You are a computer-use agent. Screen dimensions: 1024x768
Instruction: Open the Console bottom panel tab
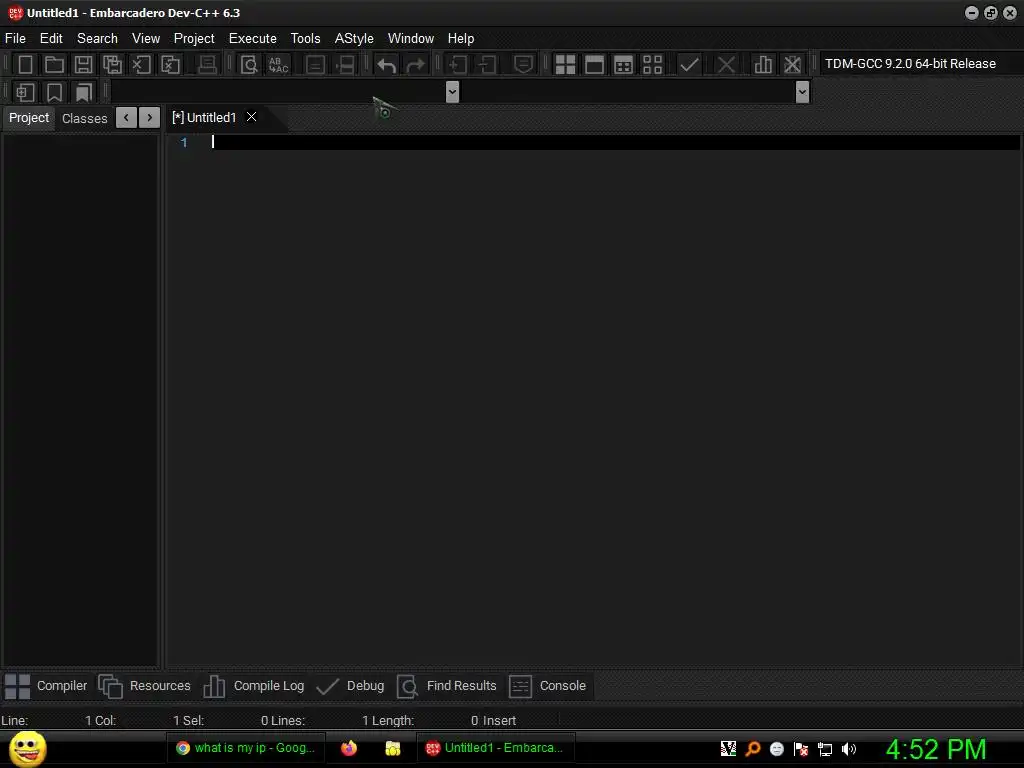(x=548, y=686)
